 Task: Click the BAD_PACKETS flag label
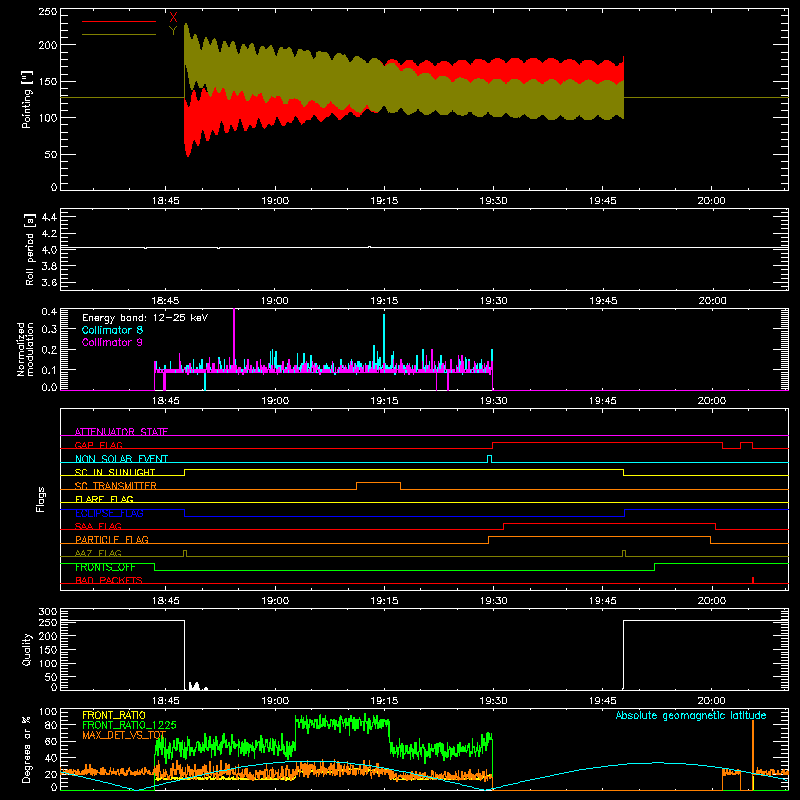point(109,580)
